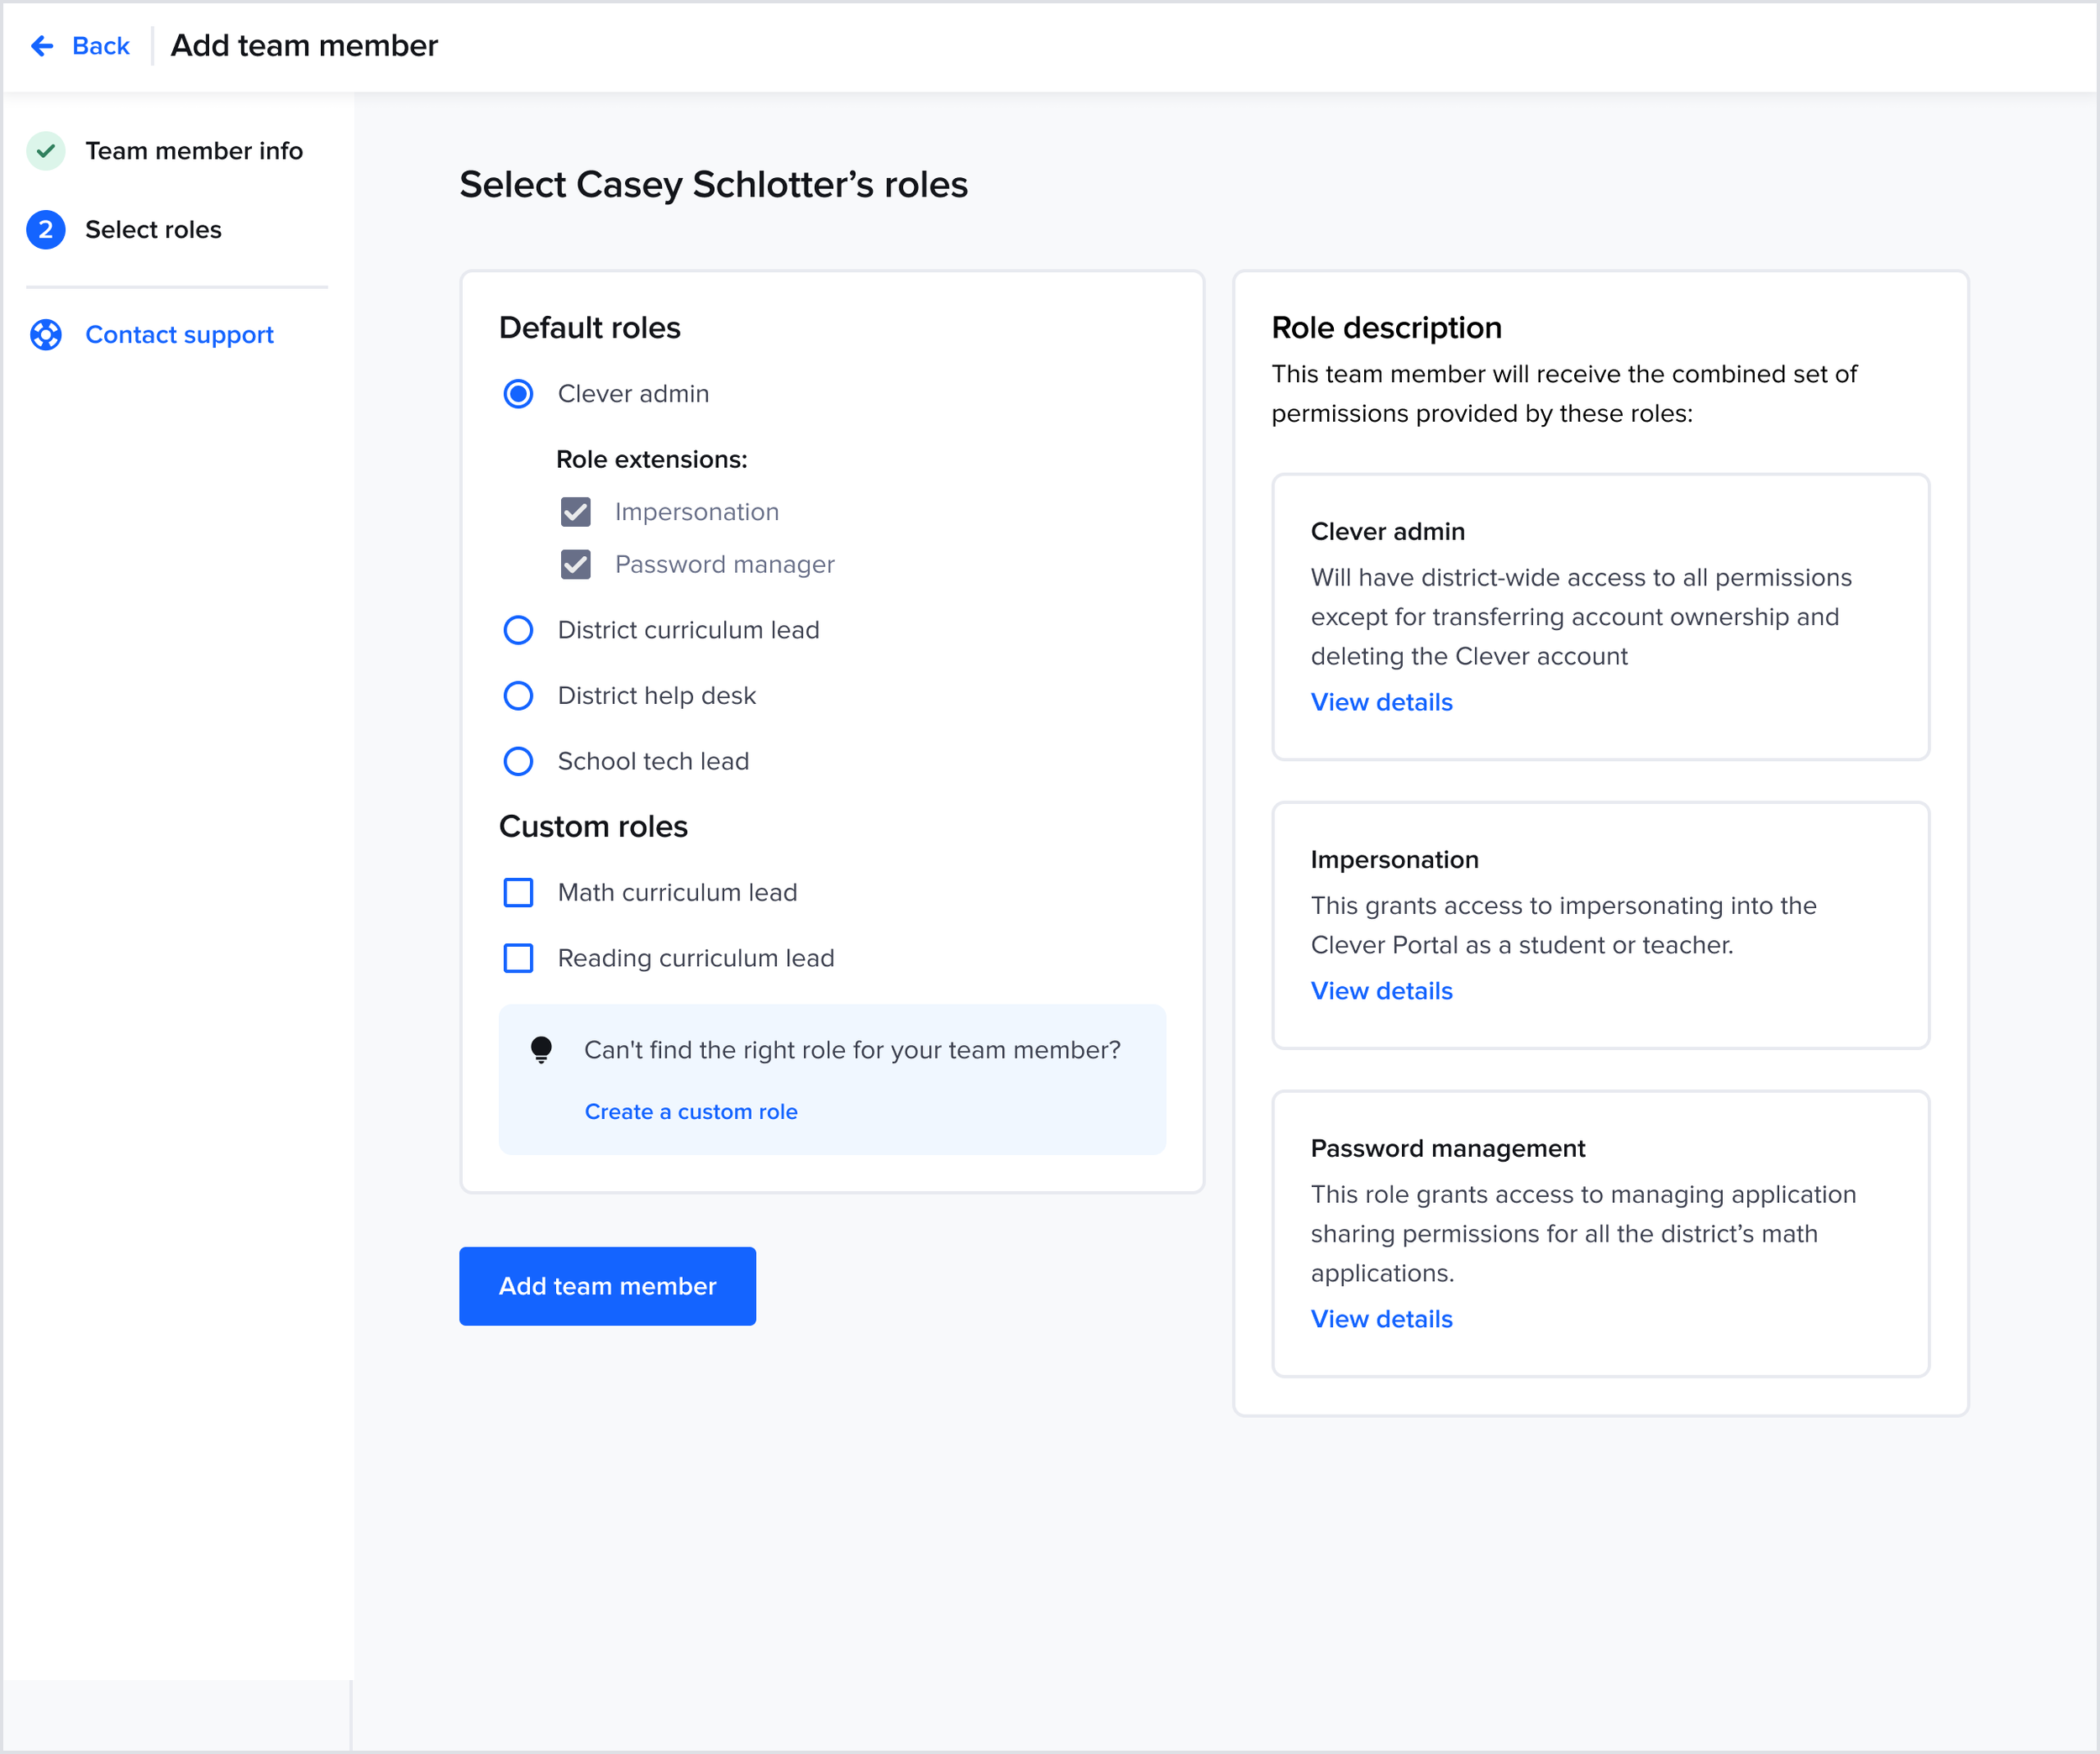Go to Team member info step

(194, 151)
